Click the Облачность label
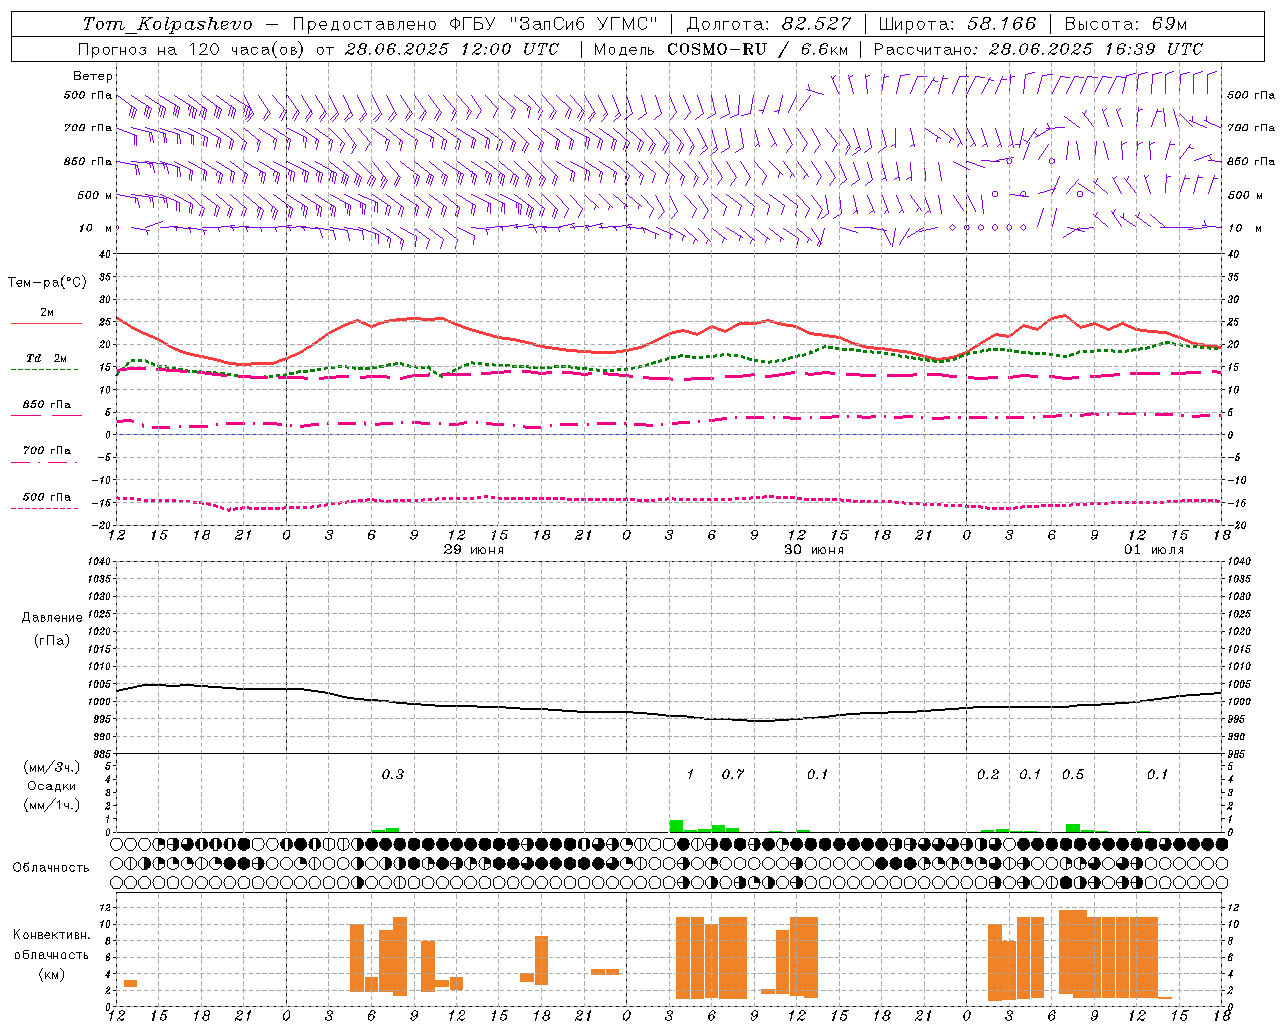 51,867
